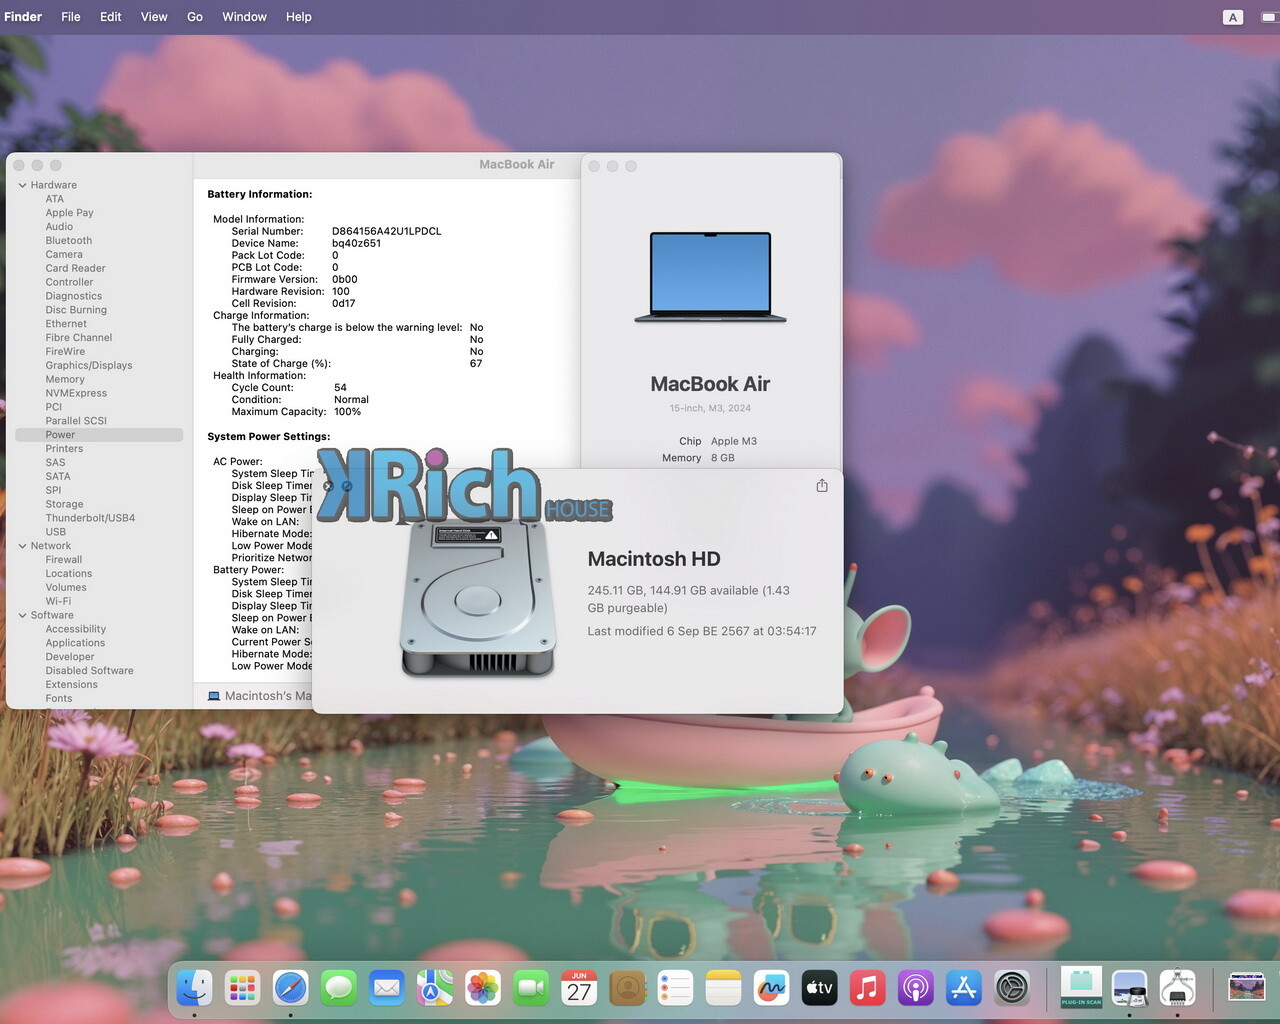The width and height of the screenshot is (1280, 1024).
Task: Open the recent wallpaper image in Dock
Action: click(x=1247, y=987)
